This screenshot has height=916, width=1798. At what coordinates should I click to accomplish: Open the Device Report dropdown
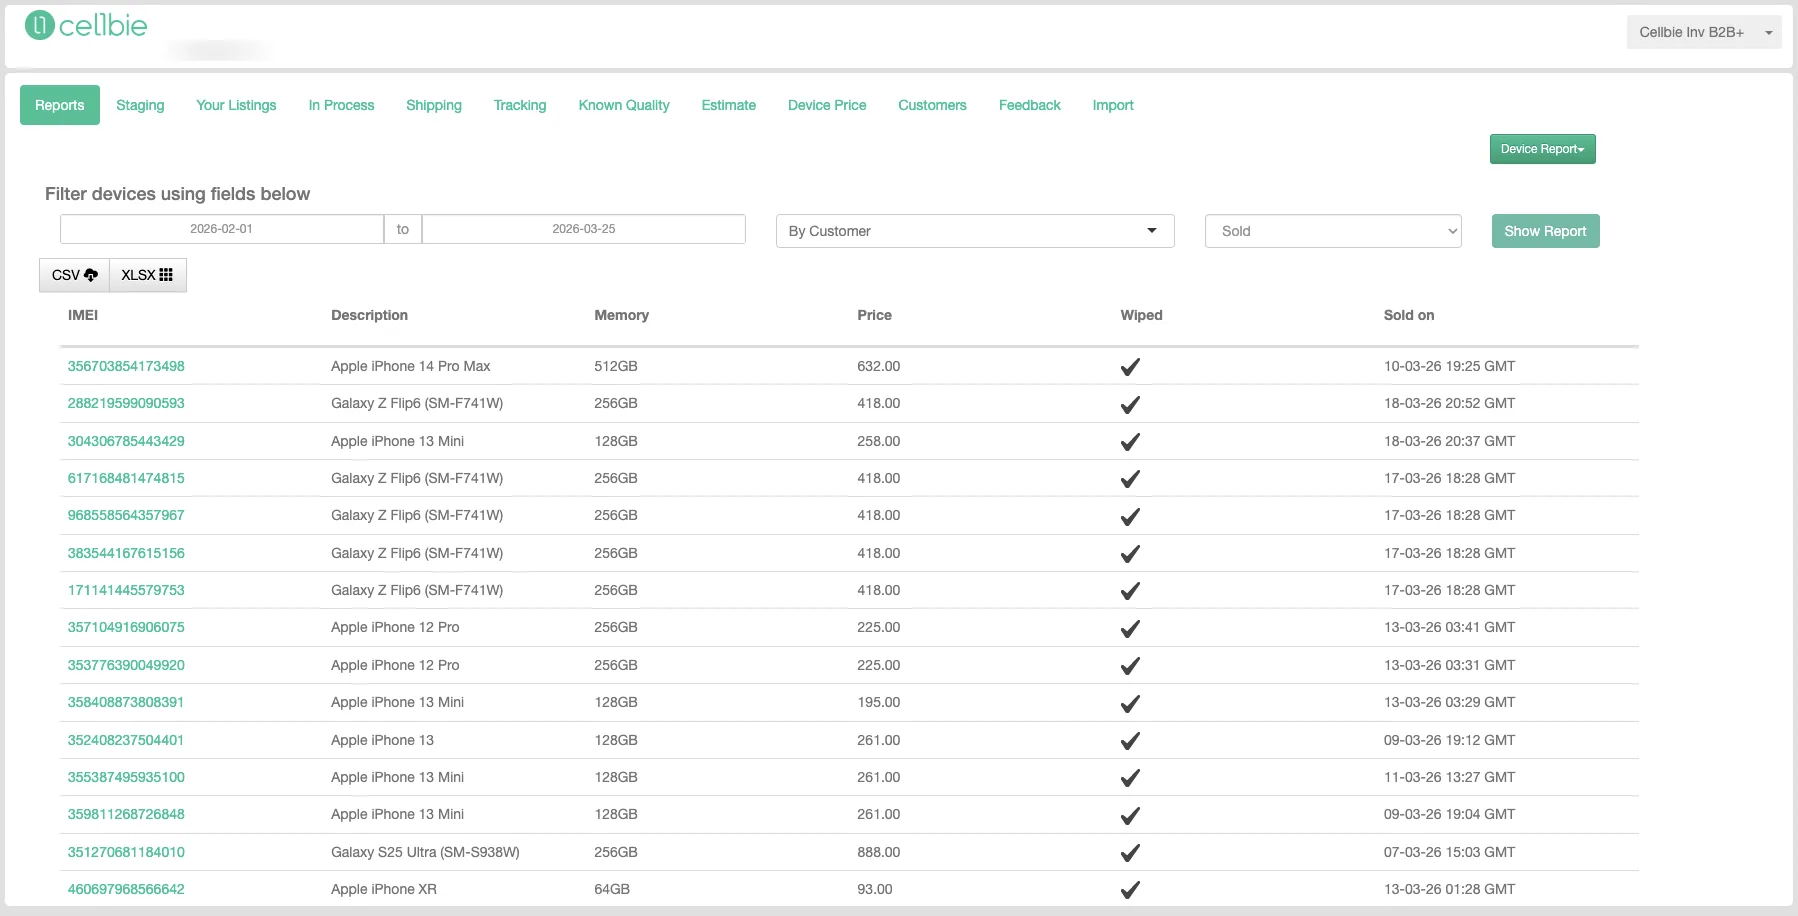(x=1542, y=149)
